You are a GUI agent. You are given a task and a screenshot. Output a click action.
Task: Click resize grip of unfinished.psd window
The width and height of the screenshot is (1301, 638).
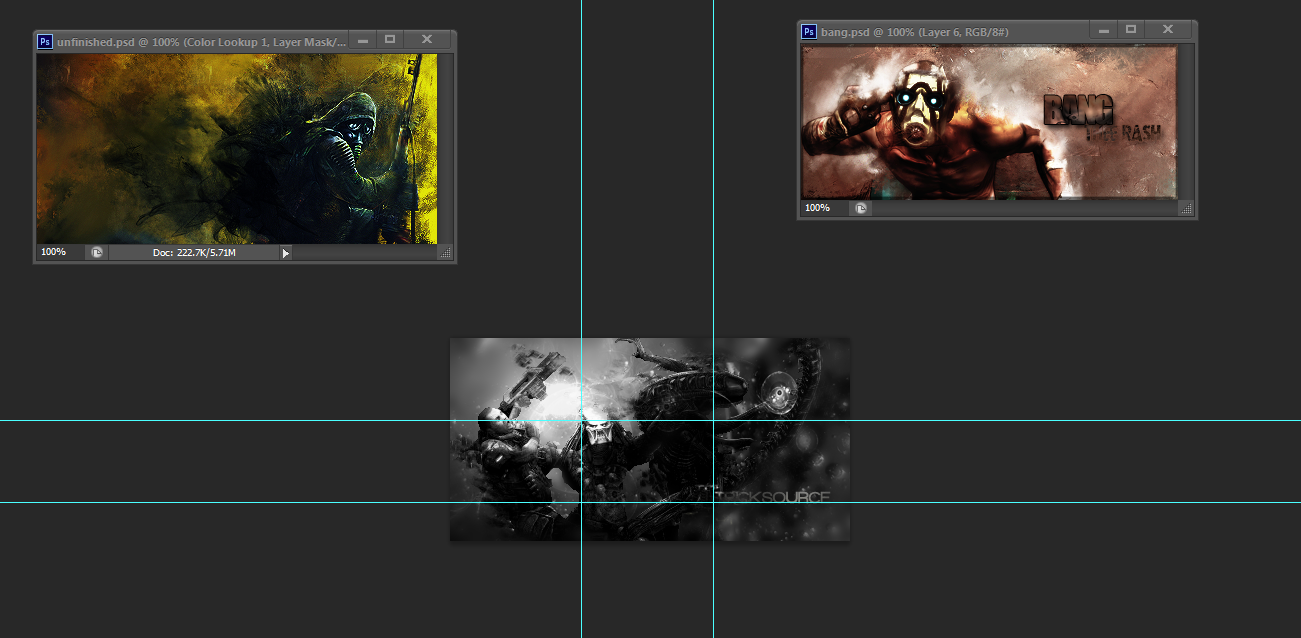point(446,253)
